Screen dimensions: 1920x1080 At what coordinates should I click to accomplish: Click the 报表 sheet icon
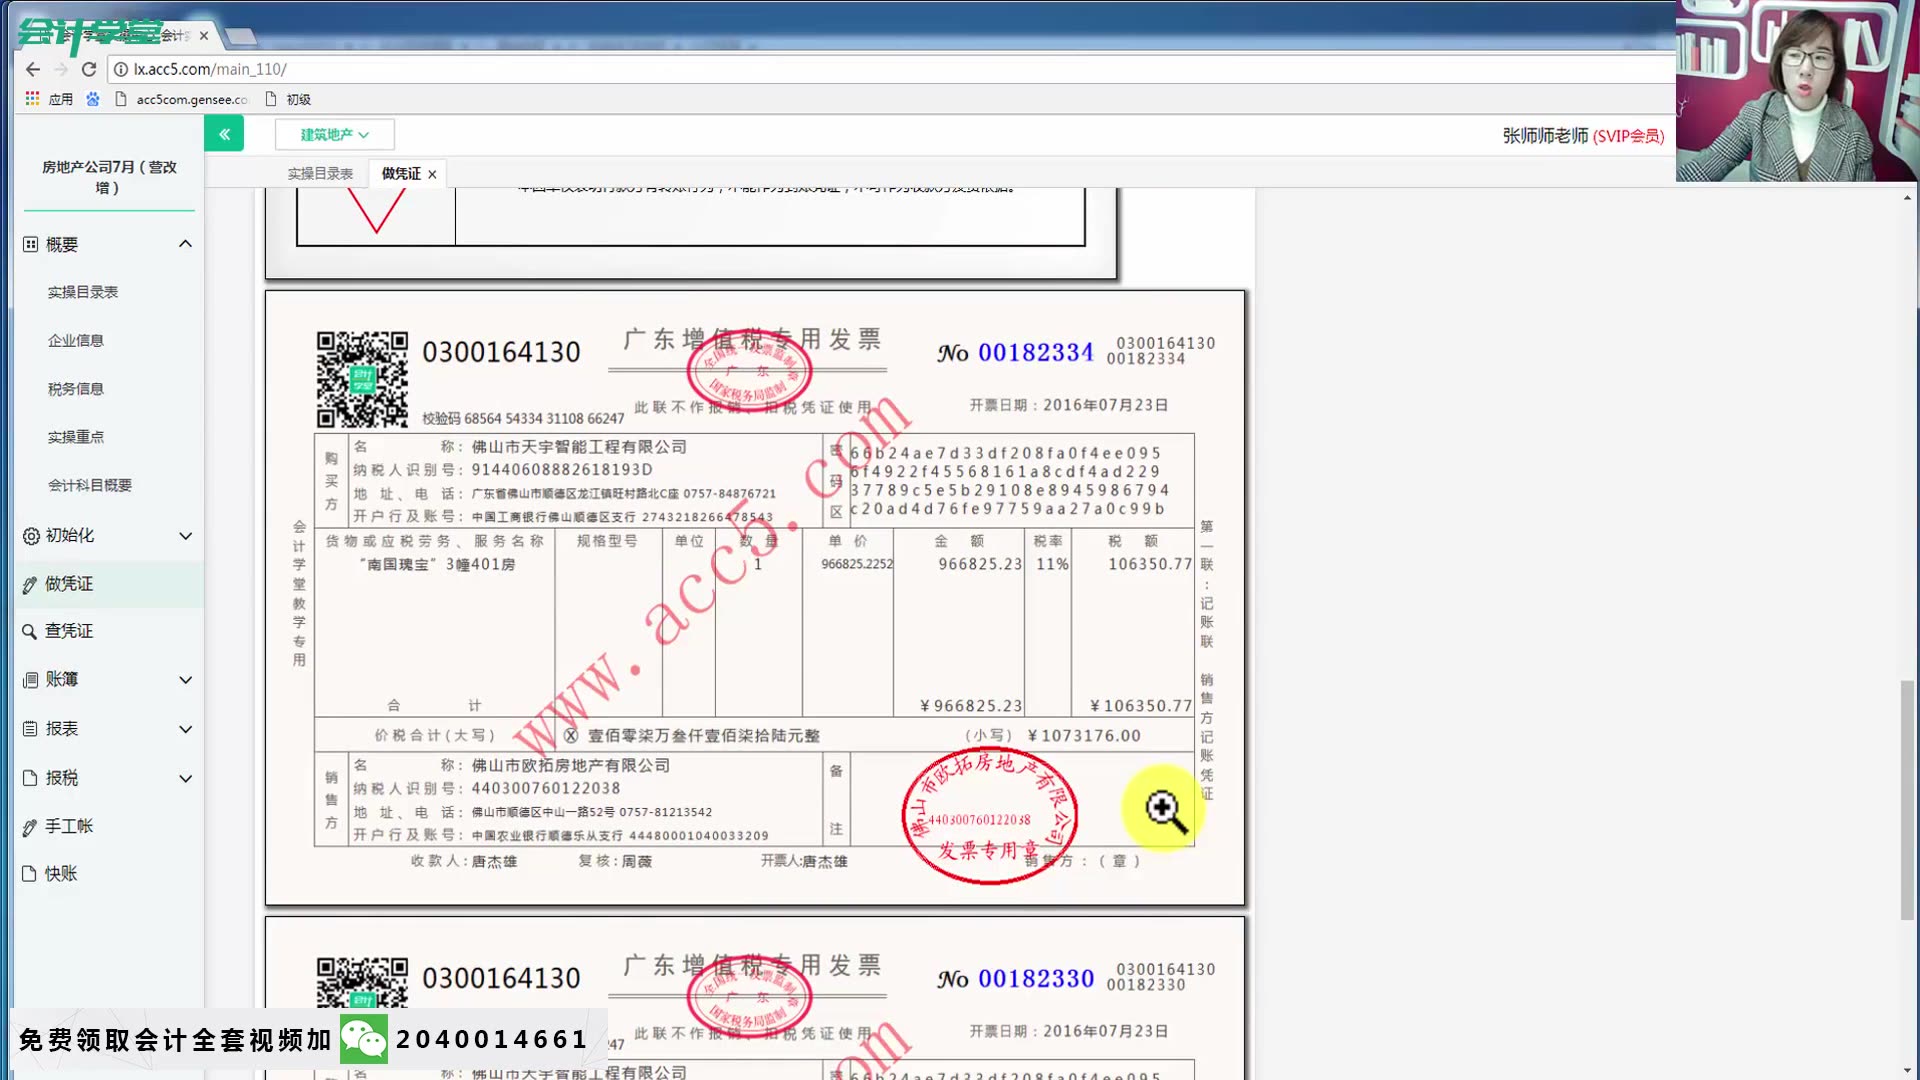[x=30, y=729]
